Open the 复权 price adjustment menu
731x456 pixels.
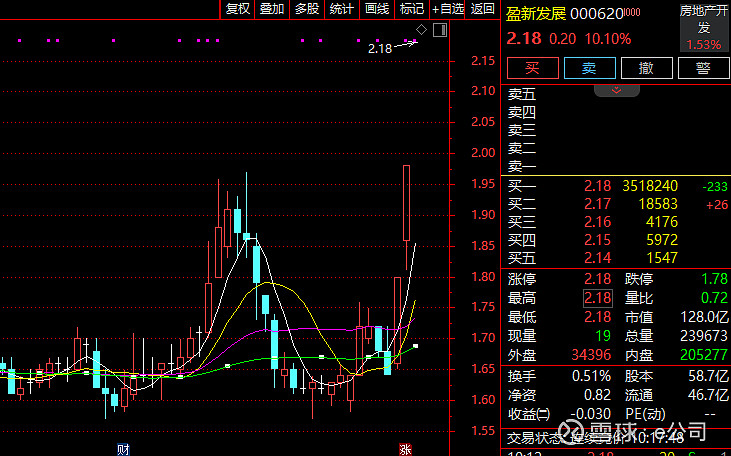238,9
